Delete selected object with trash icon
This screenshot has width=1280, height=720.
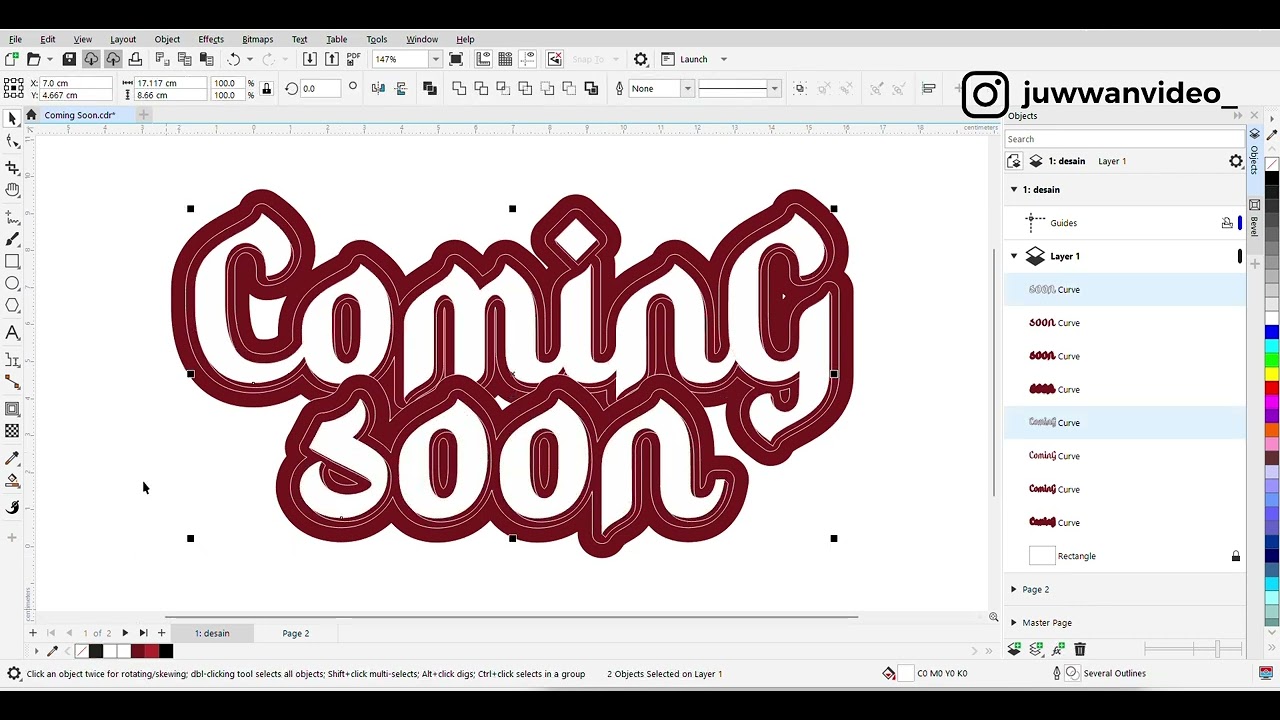click(x=1080, y=650)
